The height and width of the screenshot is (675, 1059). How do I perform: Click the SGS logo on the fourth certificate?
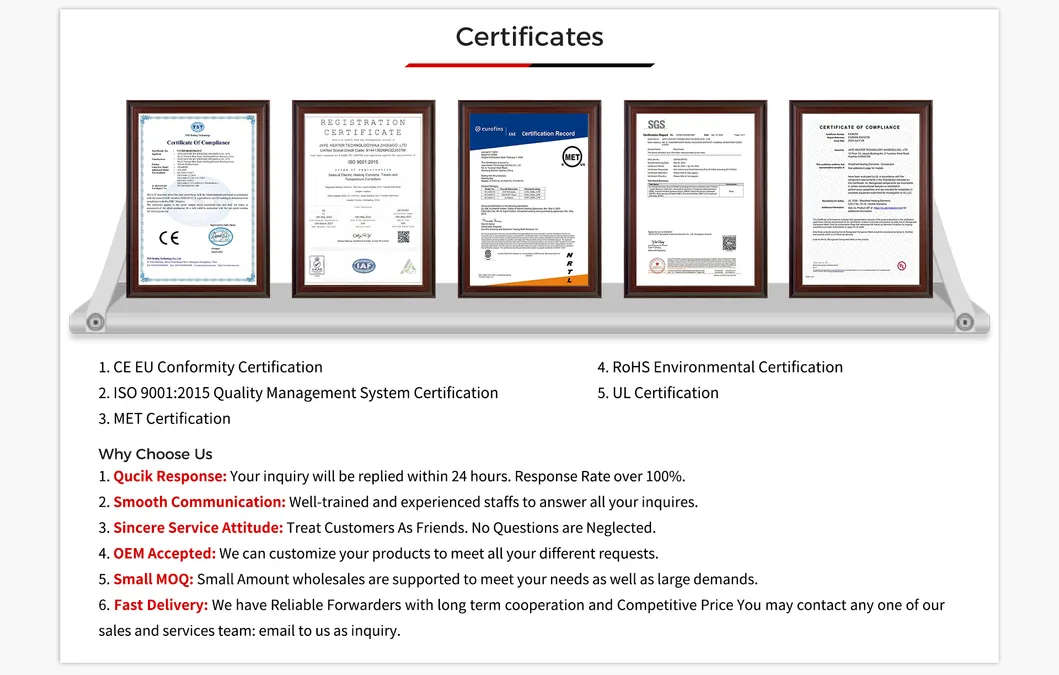click(655, 124)
